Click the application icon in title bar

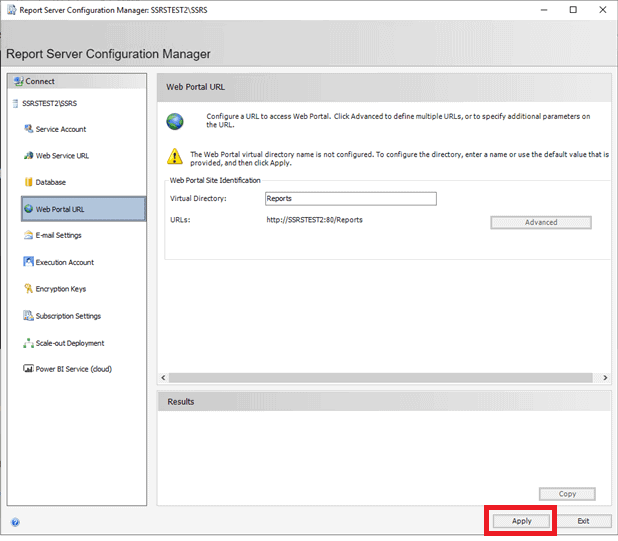coord(11,10)
